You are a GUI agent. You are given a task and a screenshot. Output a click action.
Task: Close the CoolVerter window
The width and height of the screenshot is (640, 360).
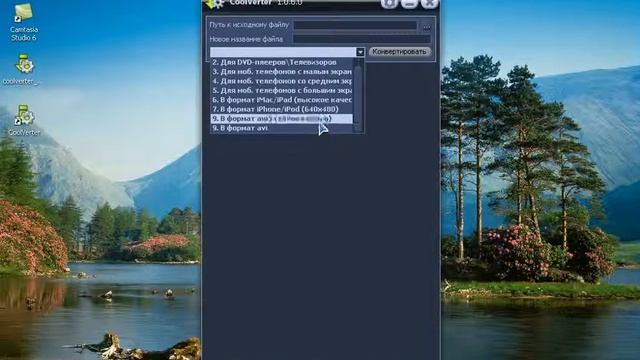point(429,4)
